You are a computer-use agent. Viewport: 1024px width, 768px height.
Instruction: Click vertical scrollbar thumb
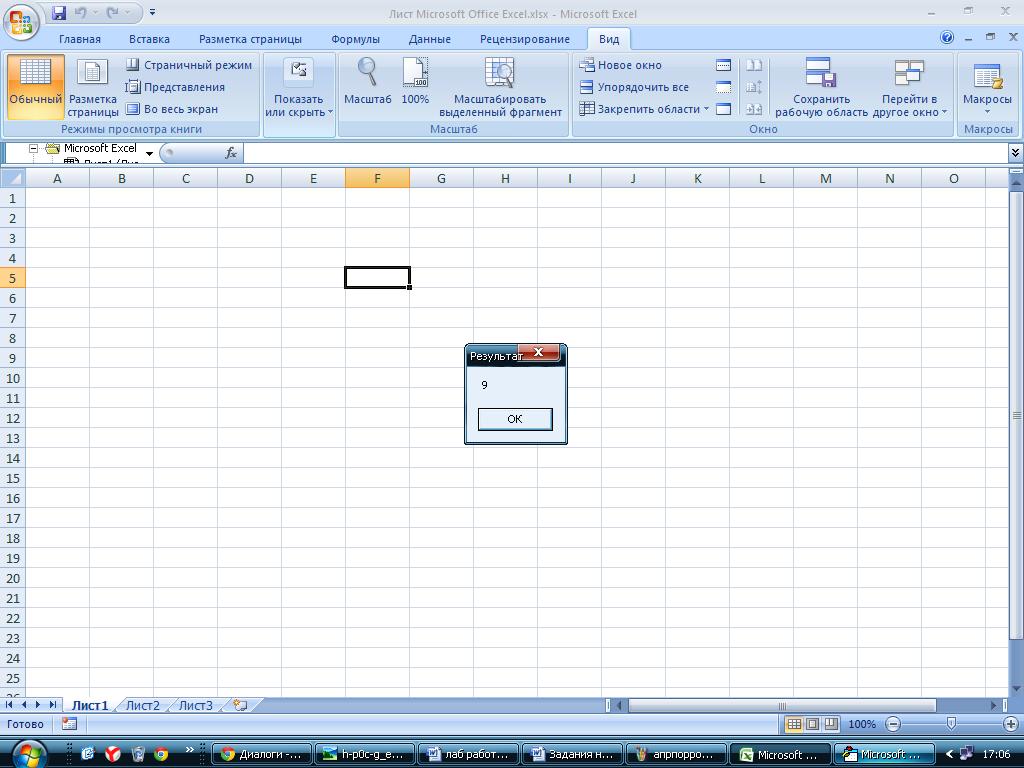pyautogui.click(x=1016, y=415)
